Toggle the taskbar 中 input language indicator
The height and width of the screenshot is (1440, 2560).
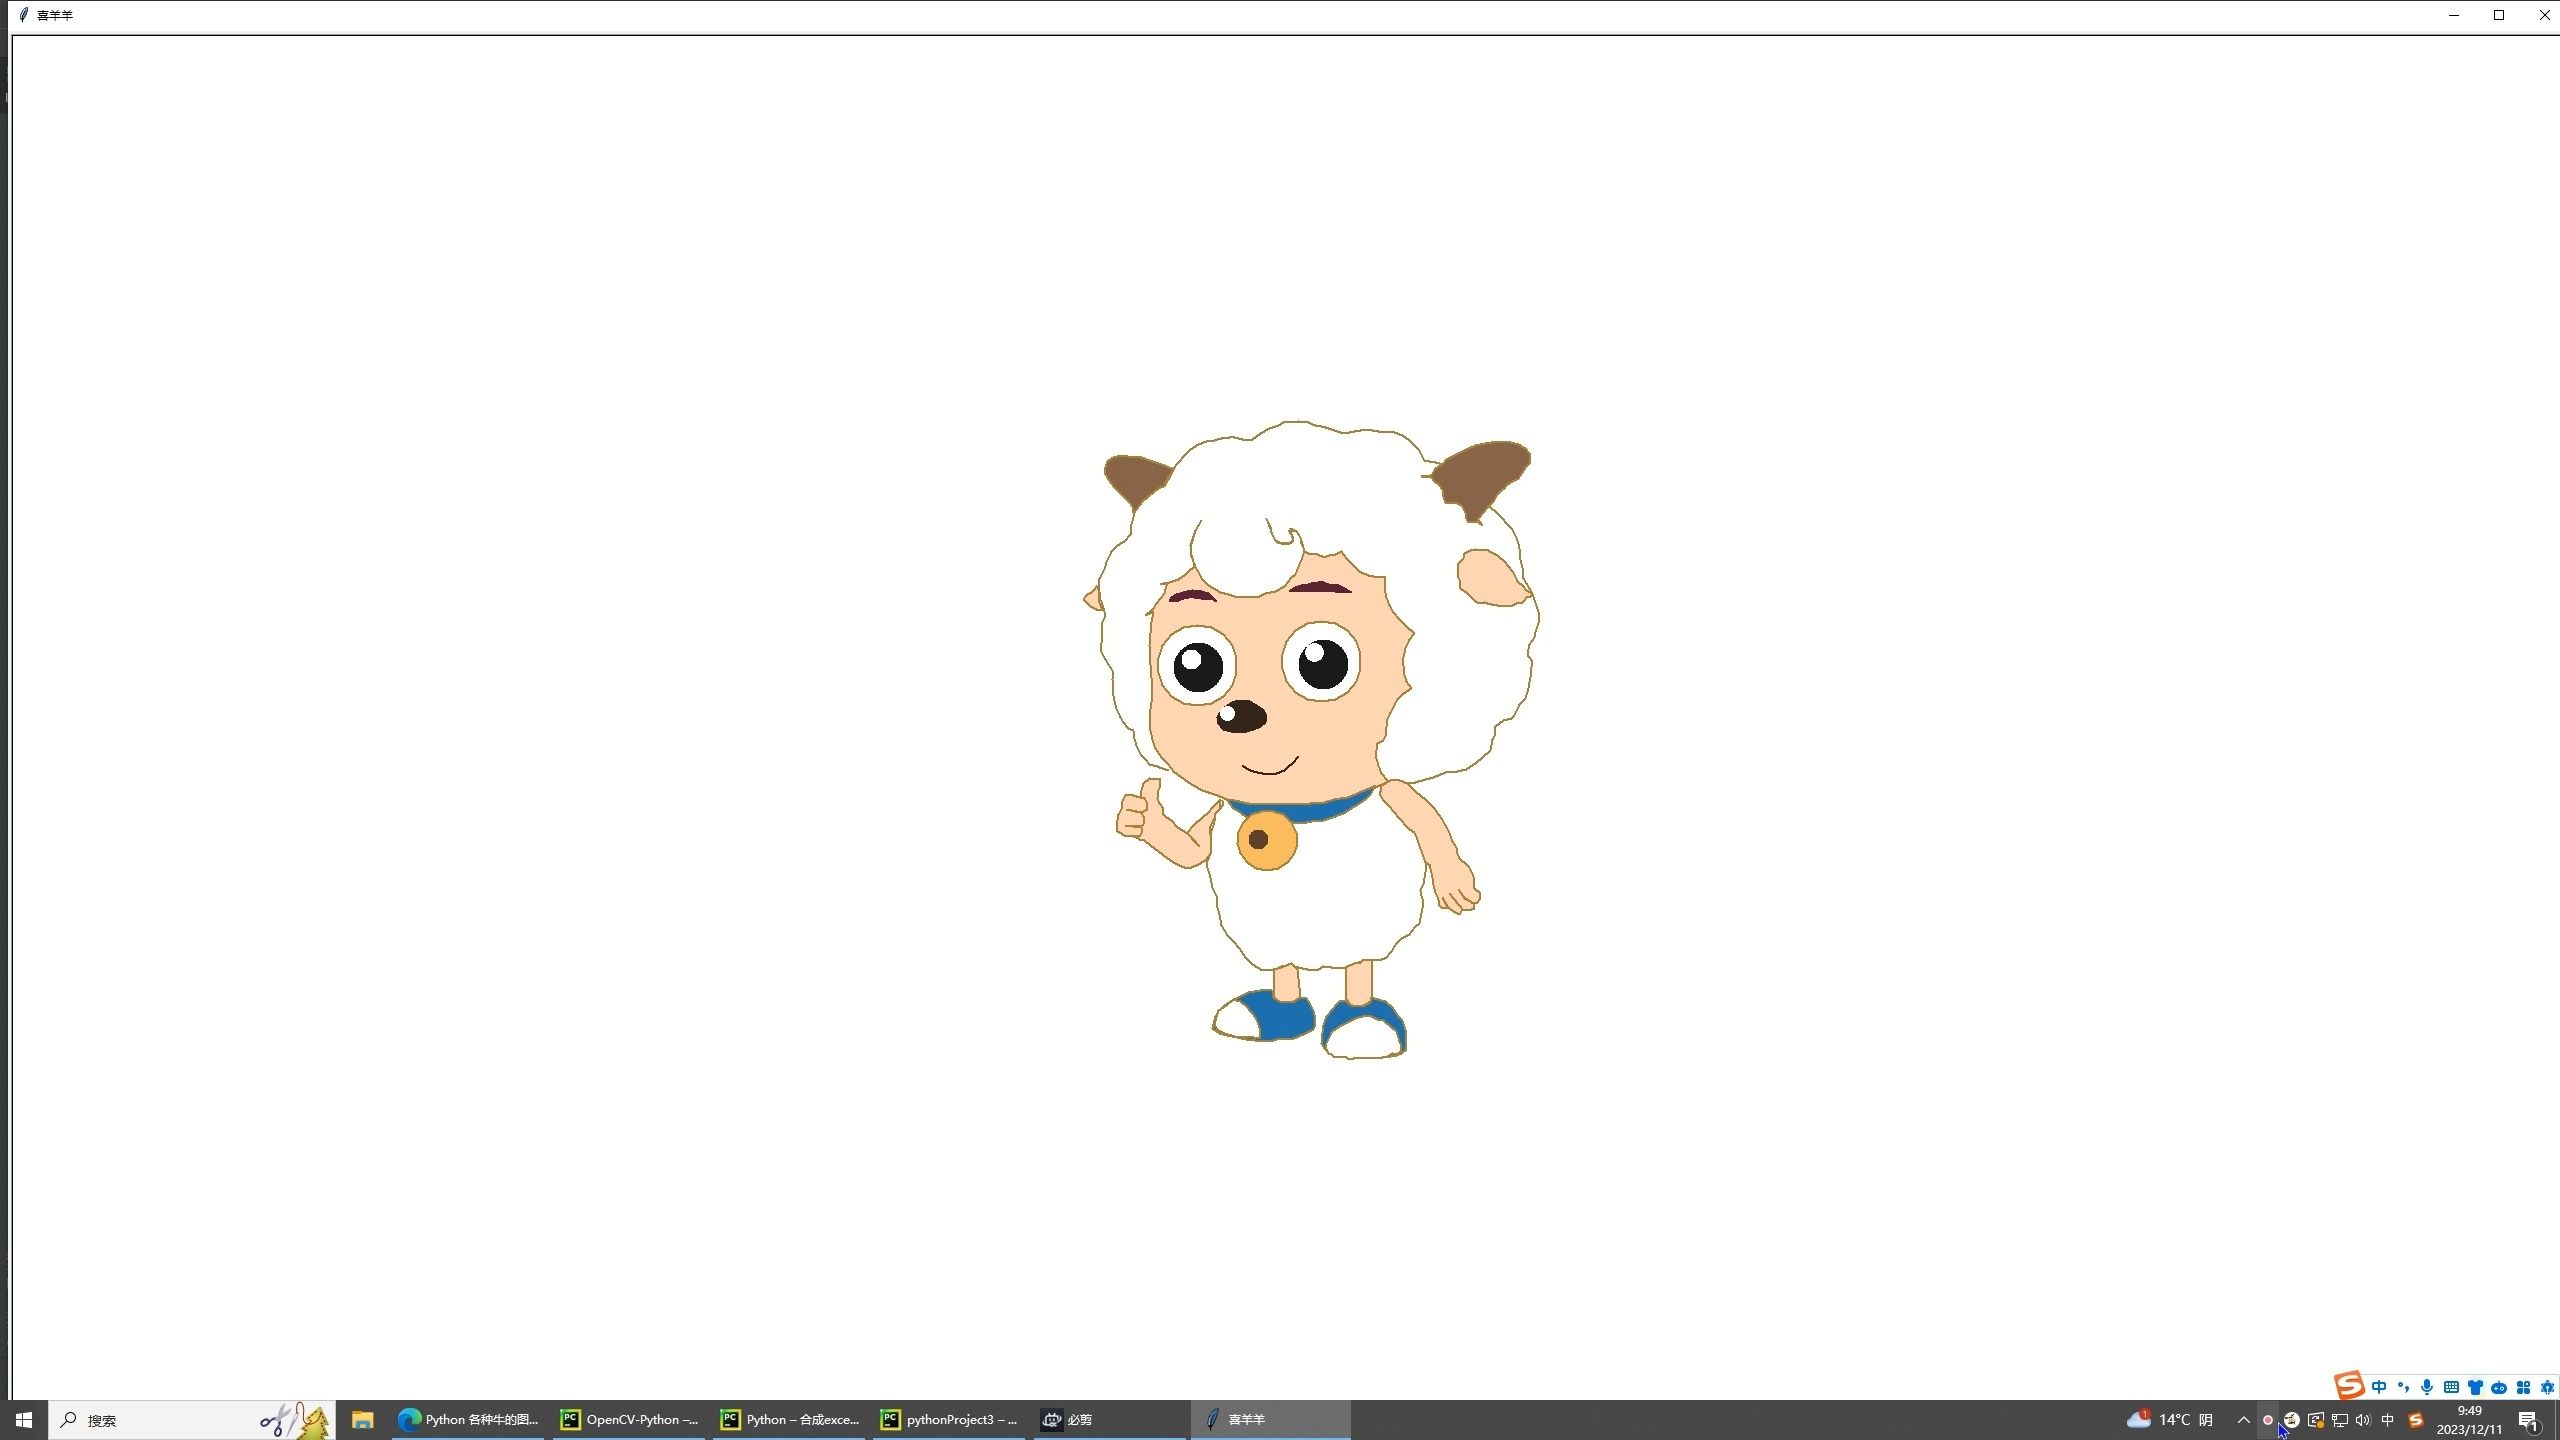pyautogui.click(x=2388, y=1420)
